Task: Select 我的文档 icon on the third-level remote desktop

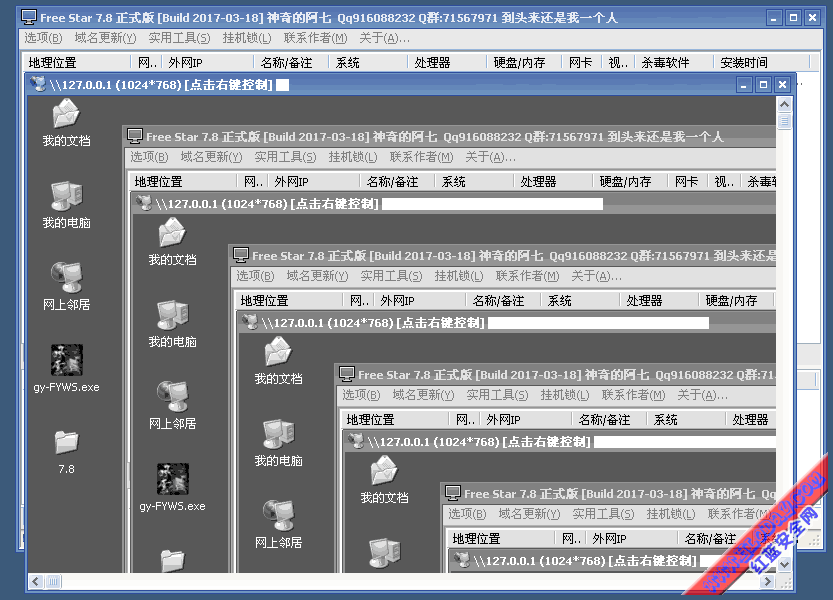Action: (278, 361)
